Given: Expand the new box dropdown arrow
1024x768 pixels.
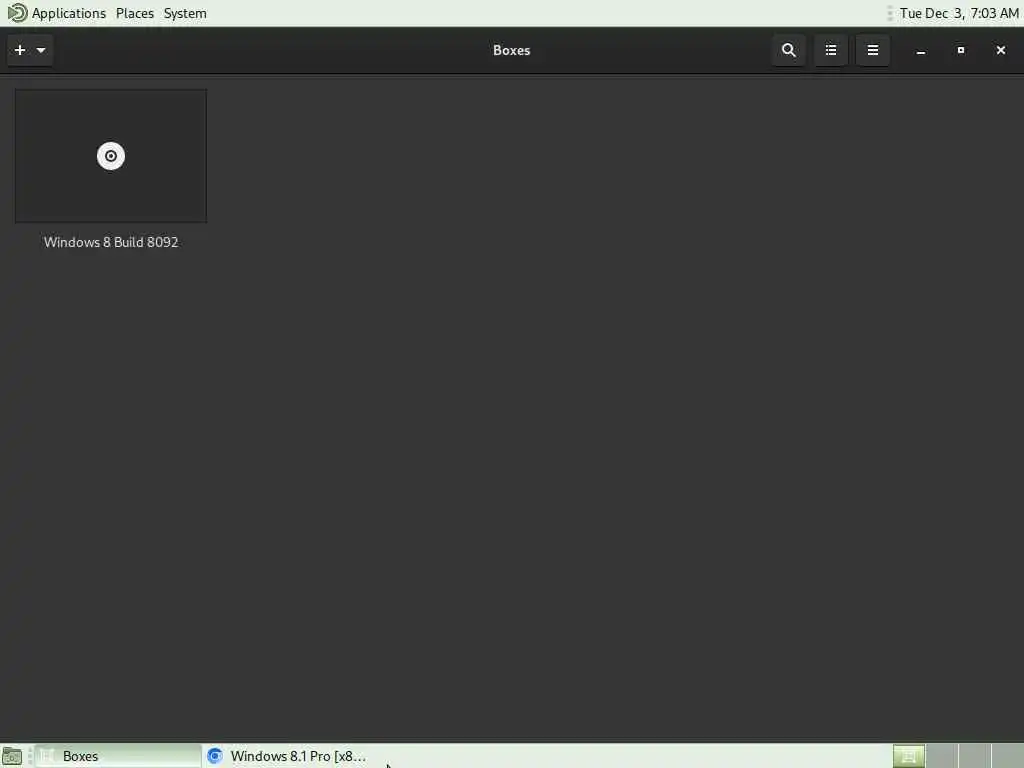Looking at the screenshot, I should tap(41, 50).
